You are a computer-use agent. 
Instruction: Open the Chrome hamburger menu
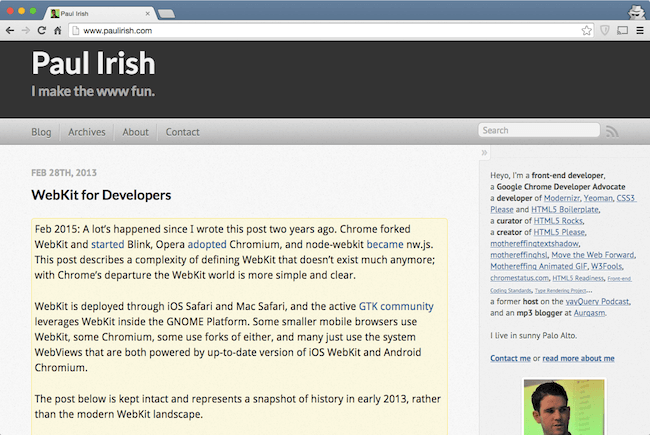[640, 30]
